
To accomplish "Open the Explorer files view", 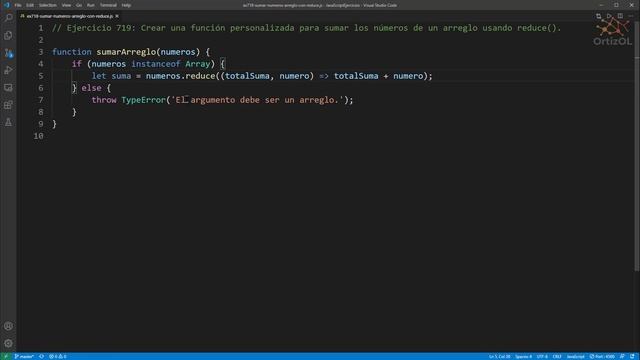I will [8, 36].
